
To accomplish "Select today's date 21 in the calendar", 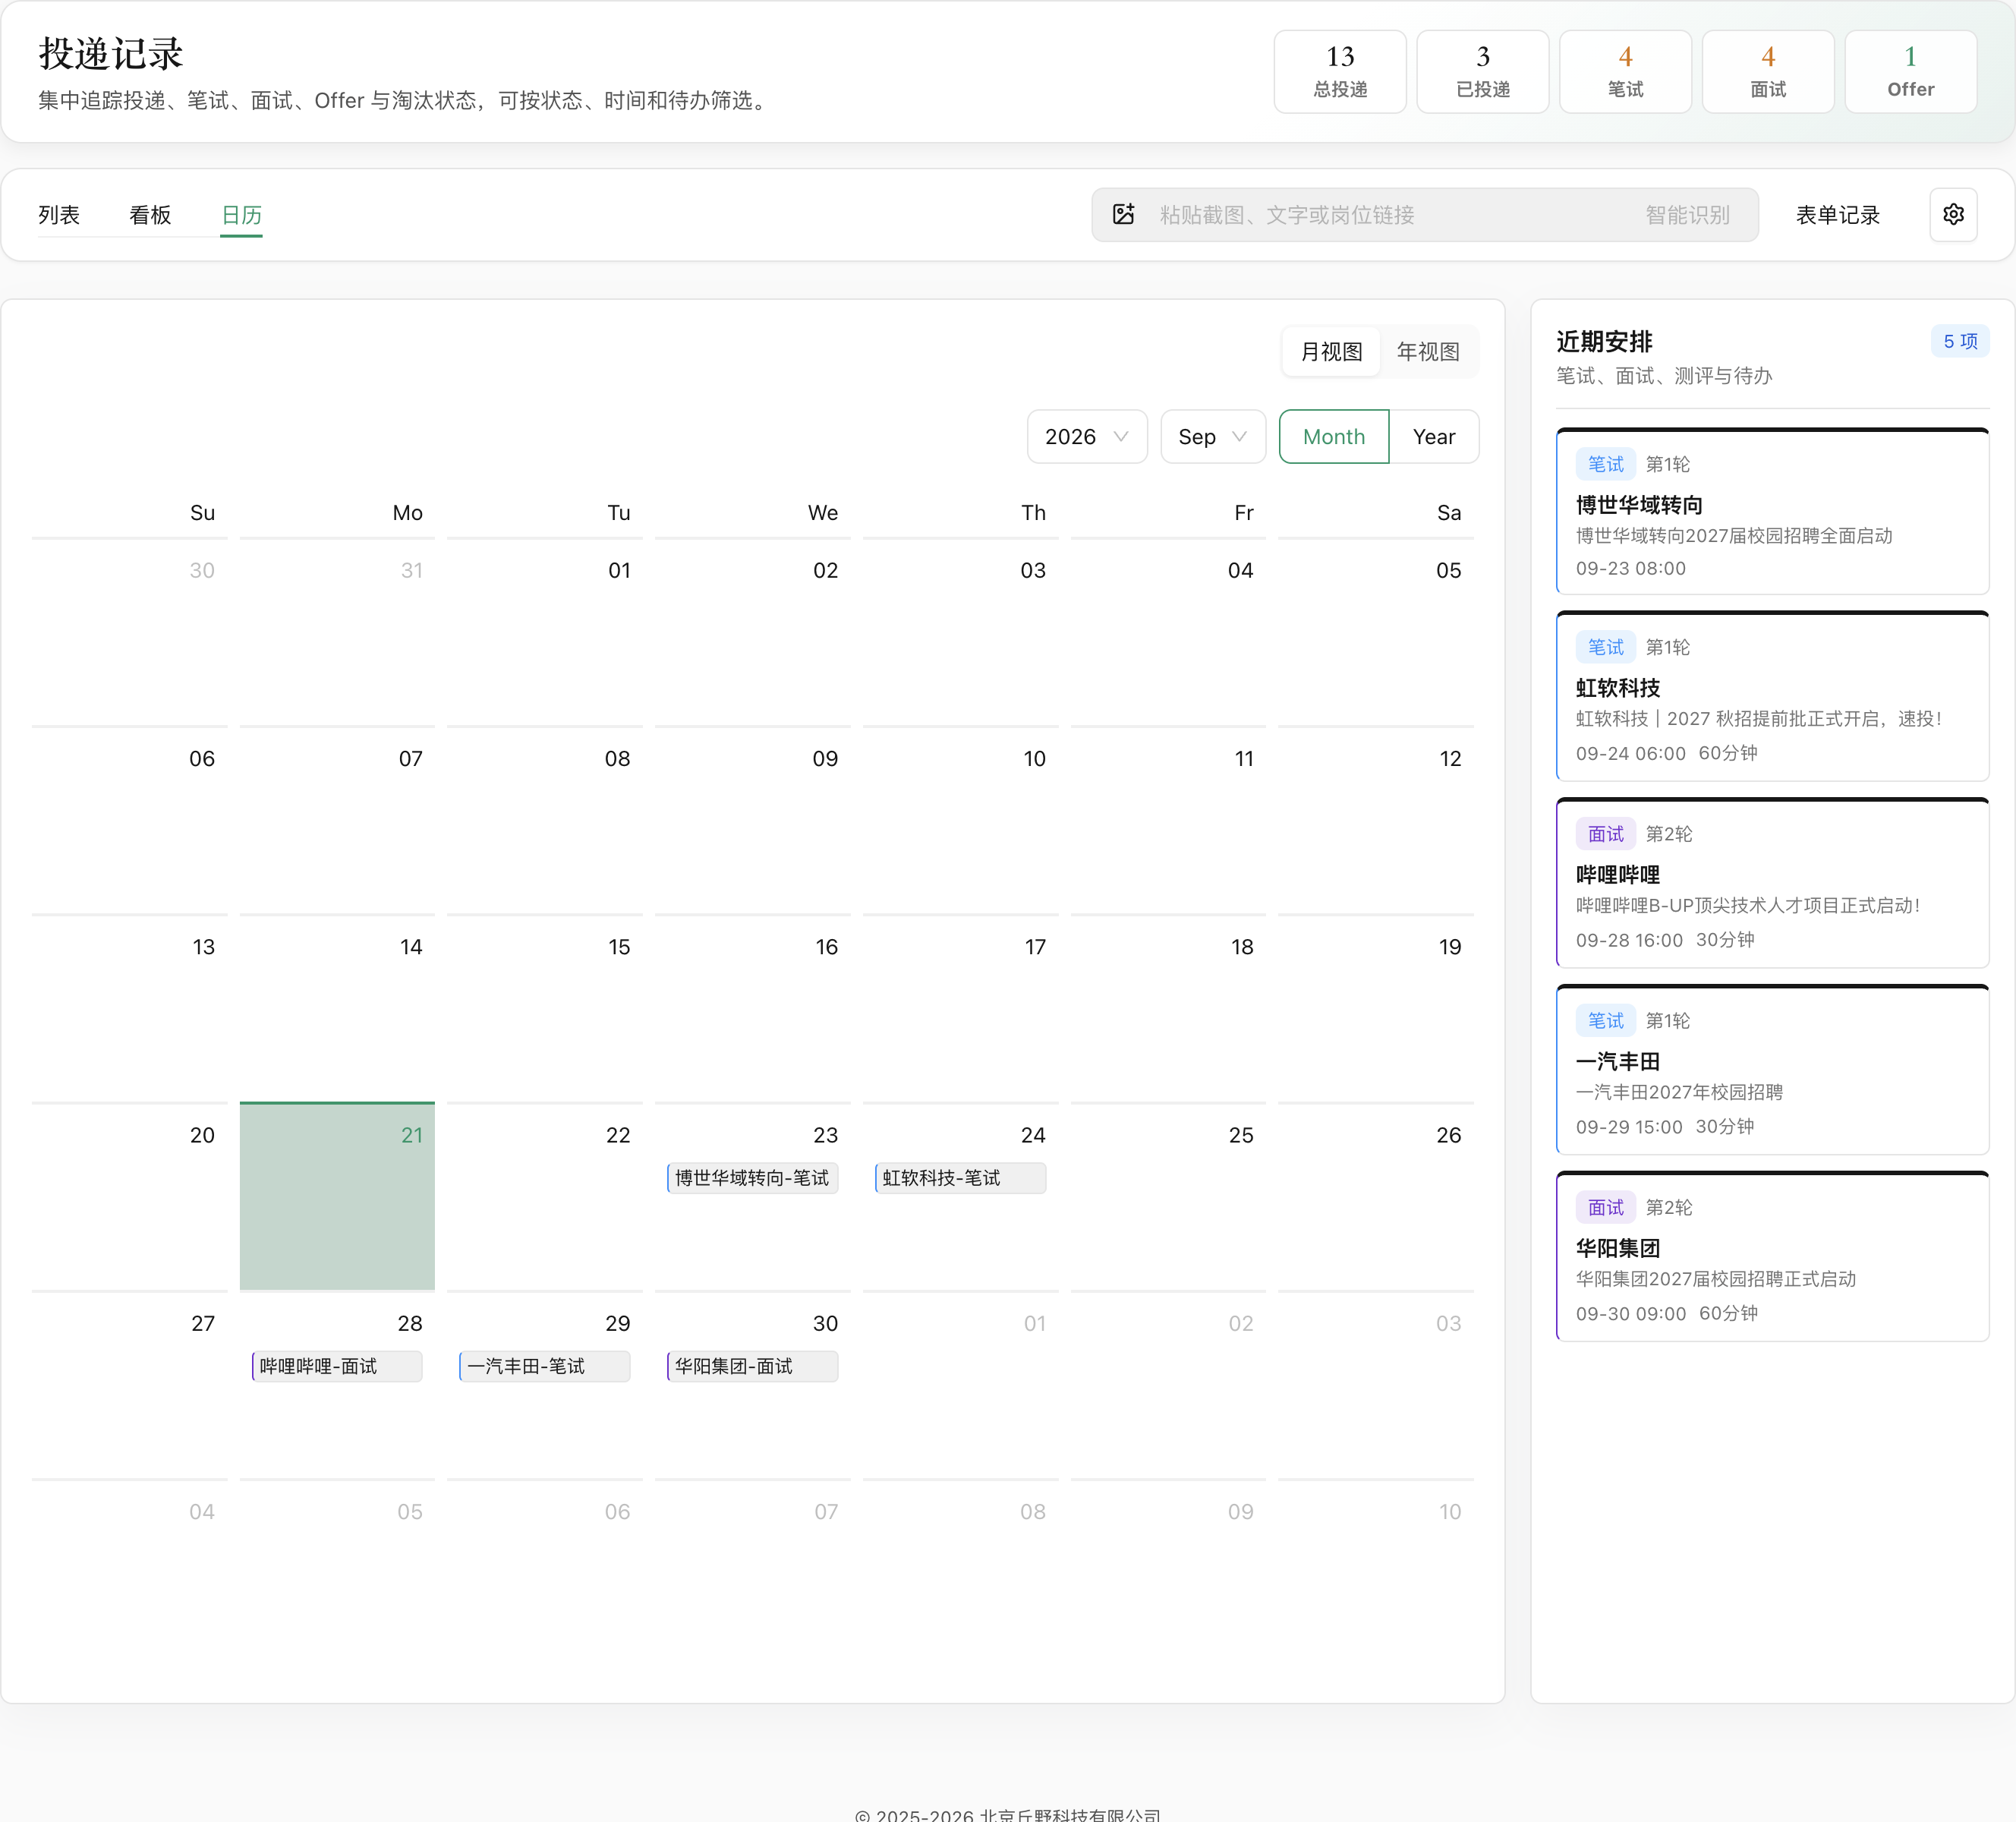I will point(337,1196).
